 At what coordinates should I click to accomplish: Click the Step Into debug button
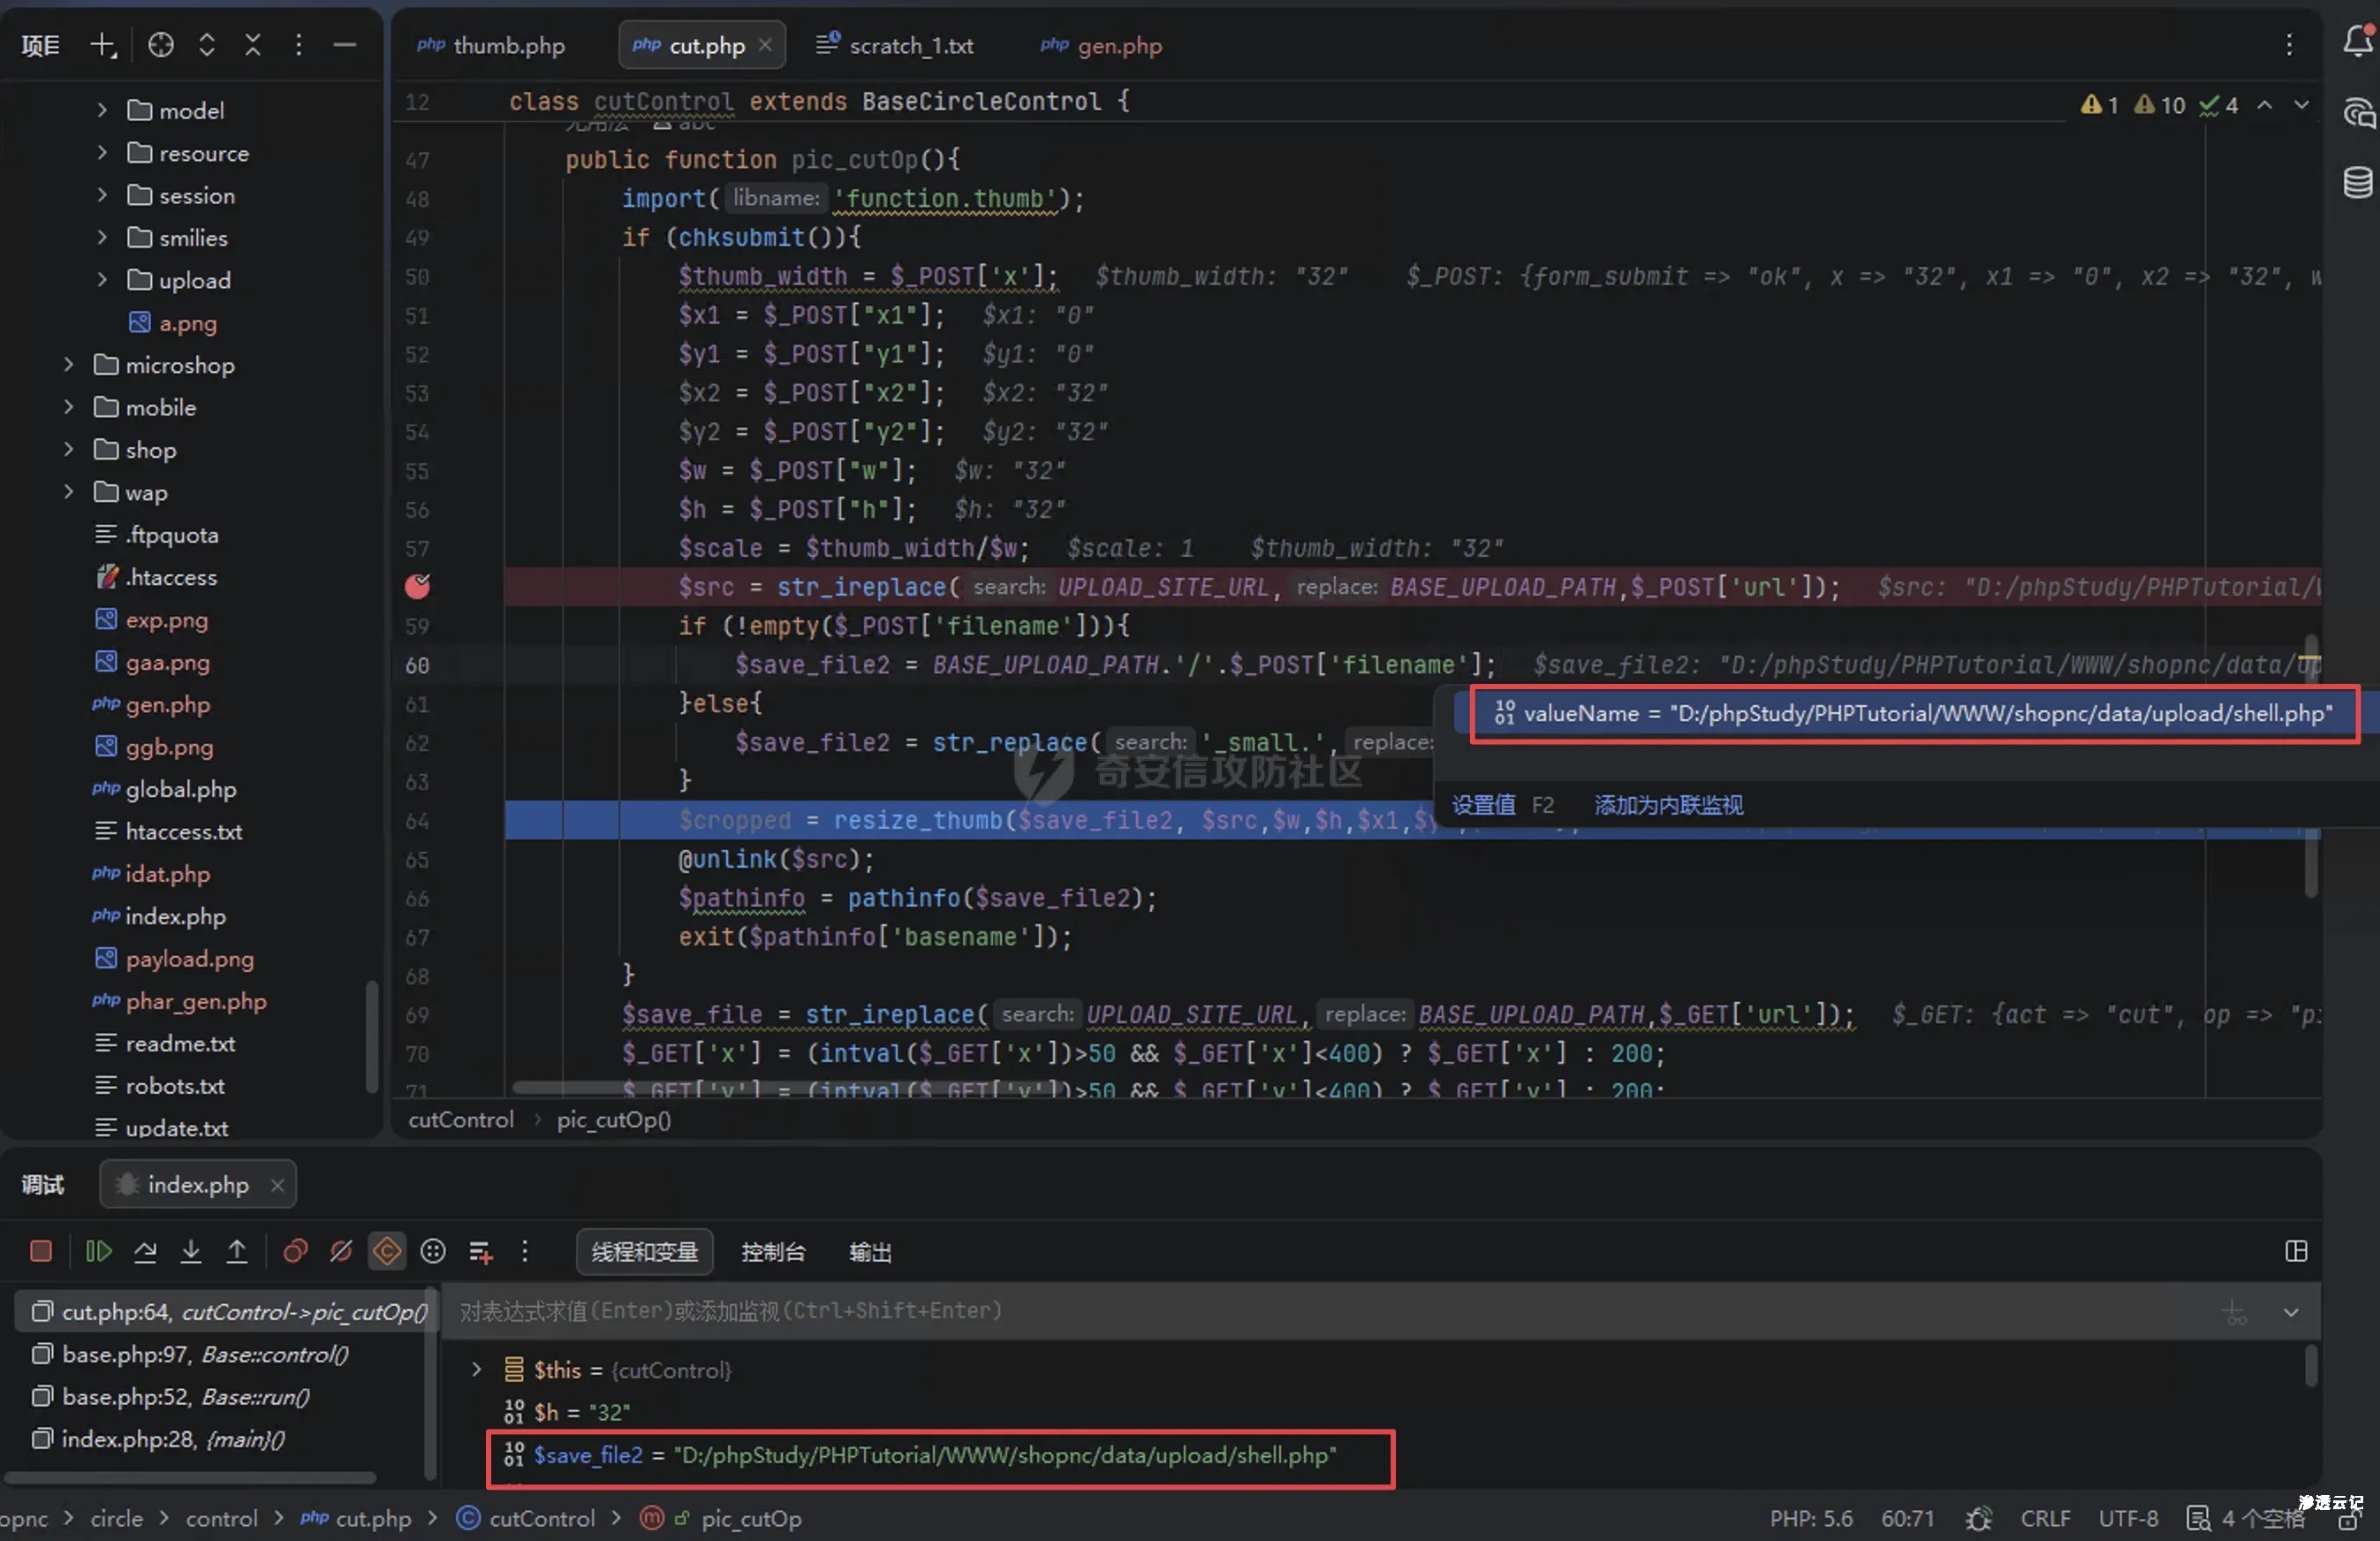coord(191,1251)
